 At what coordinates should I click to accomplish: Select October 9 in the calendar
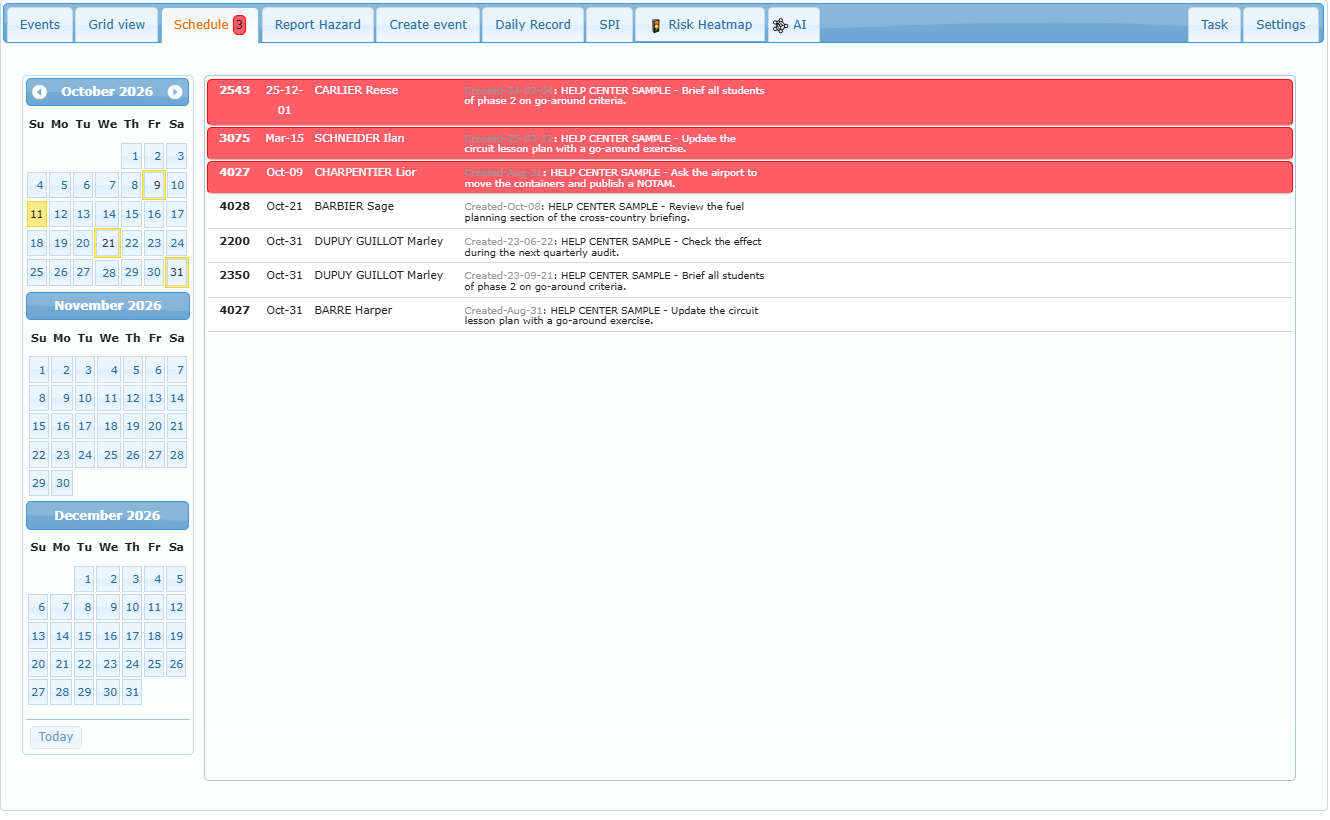coord(154,185)
